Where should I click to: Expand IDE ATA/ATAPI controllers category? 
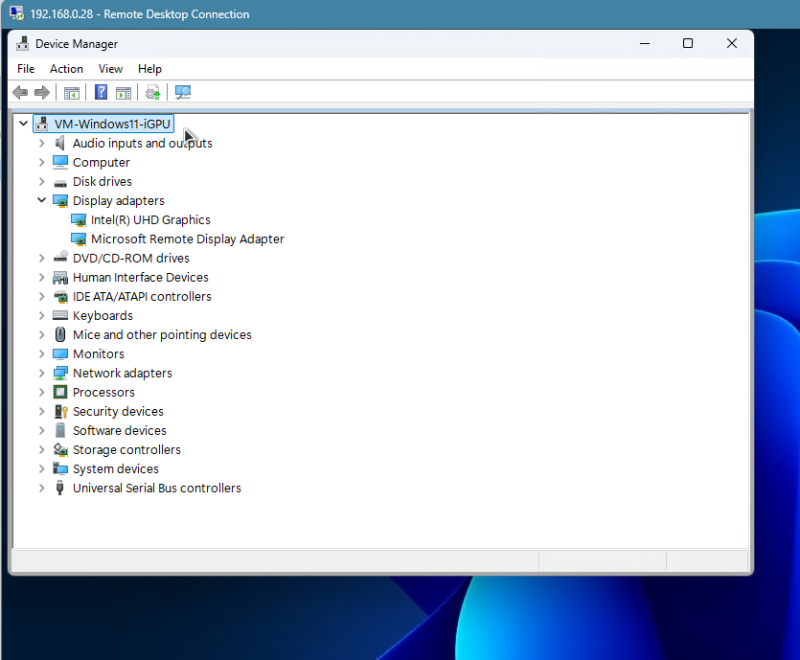[x=42, y=296]
